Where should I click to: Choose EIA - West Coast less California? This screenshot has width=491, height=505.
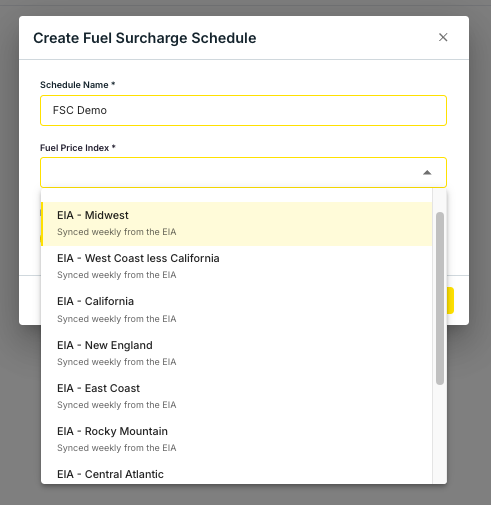(x=236, y=267)
